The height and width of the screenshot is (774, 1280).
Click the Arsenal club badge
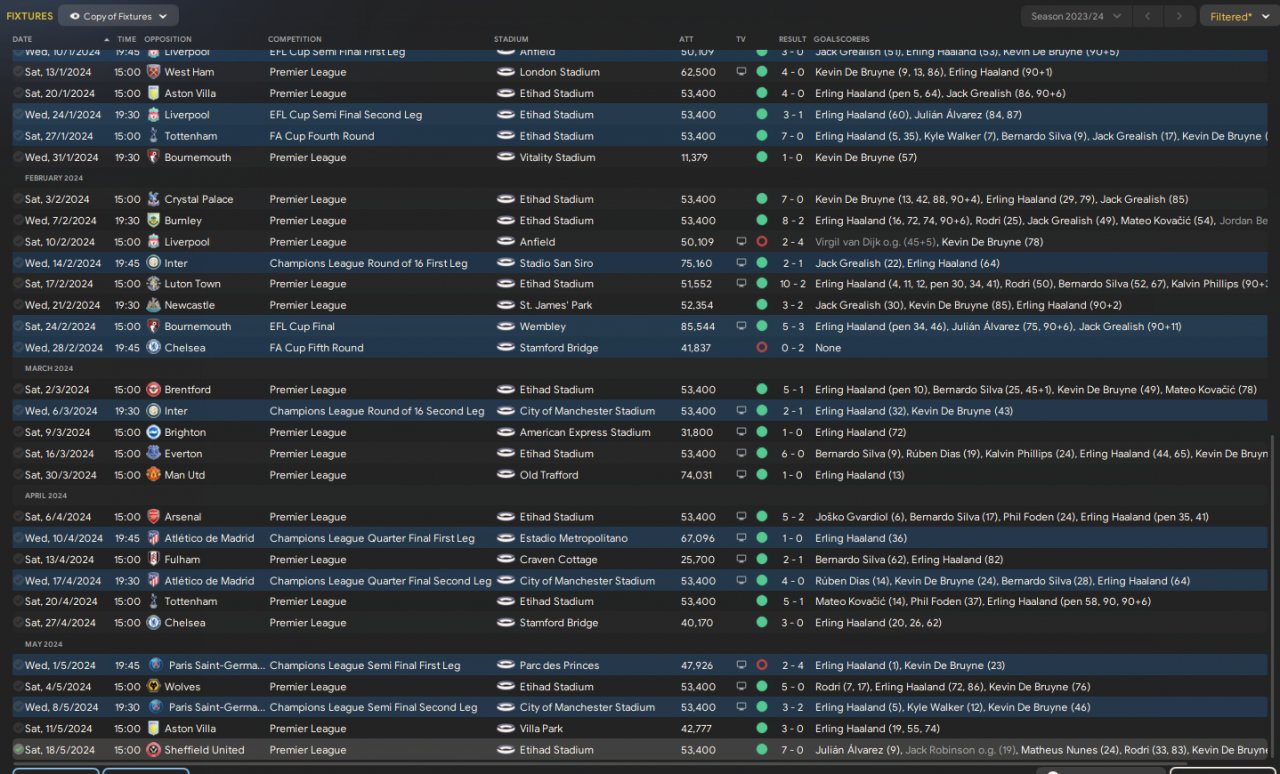click(x=153, y=517)
